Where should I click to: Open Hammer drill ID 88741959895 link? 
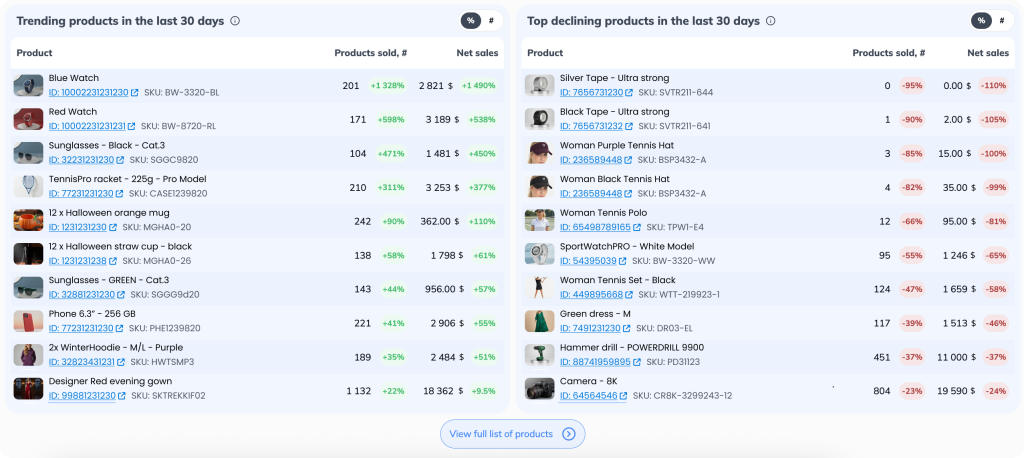click(x=594, y=362)
